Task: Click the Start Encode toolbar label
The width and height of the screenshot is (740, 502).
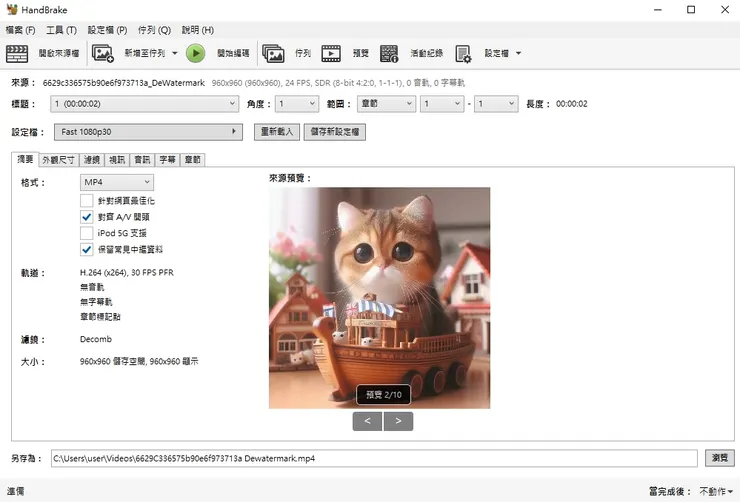Action: 233,53
